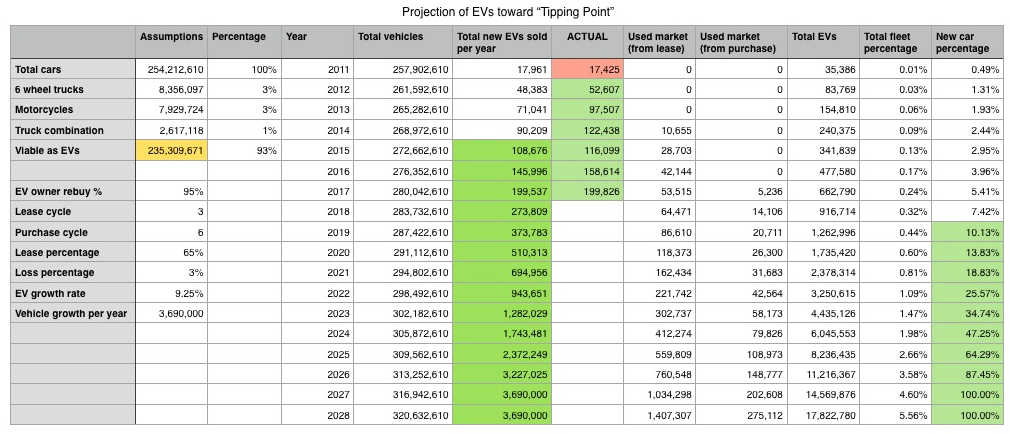This screenshot has height=434, width=1010.
Task: Select the 'Assumptions' column header
Action: pyautogui.click(x=172, y=37)
